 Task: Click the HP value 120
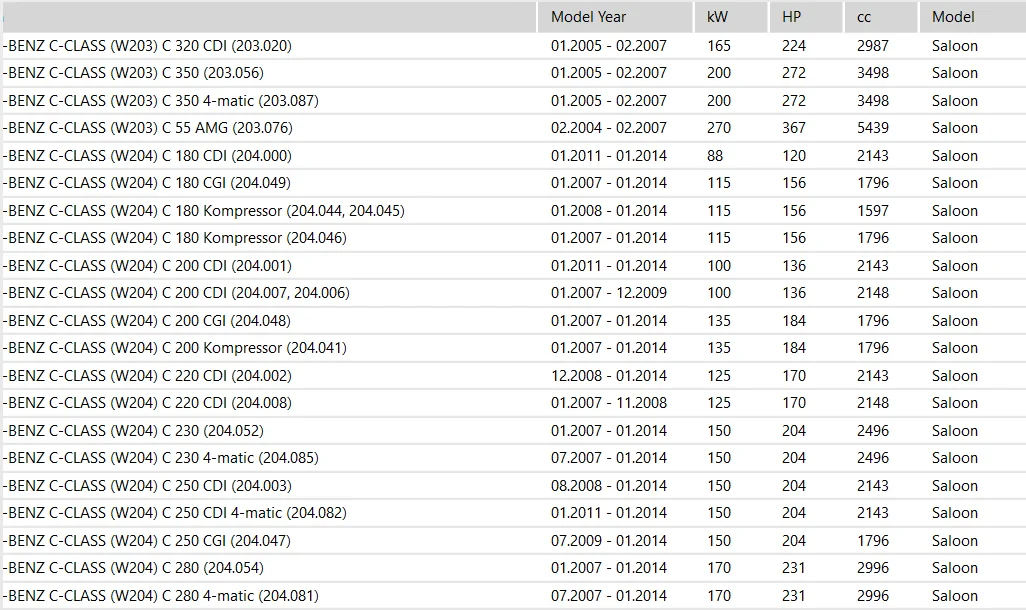click(x=794, y=156)
